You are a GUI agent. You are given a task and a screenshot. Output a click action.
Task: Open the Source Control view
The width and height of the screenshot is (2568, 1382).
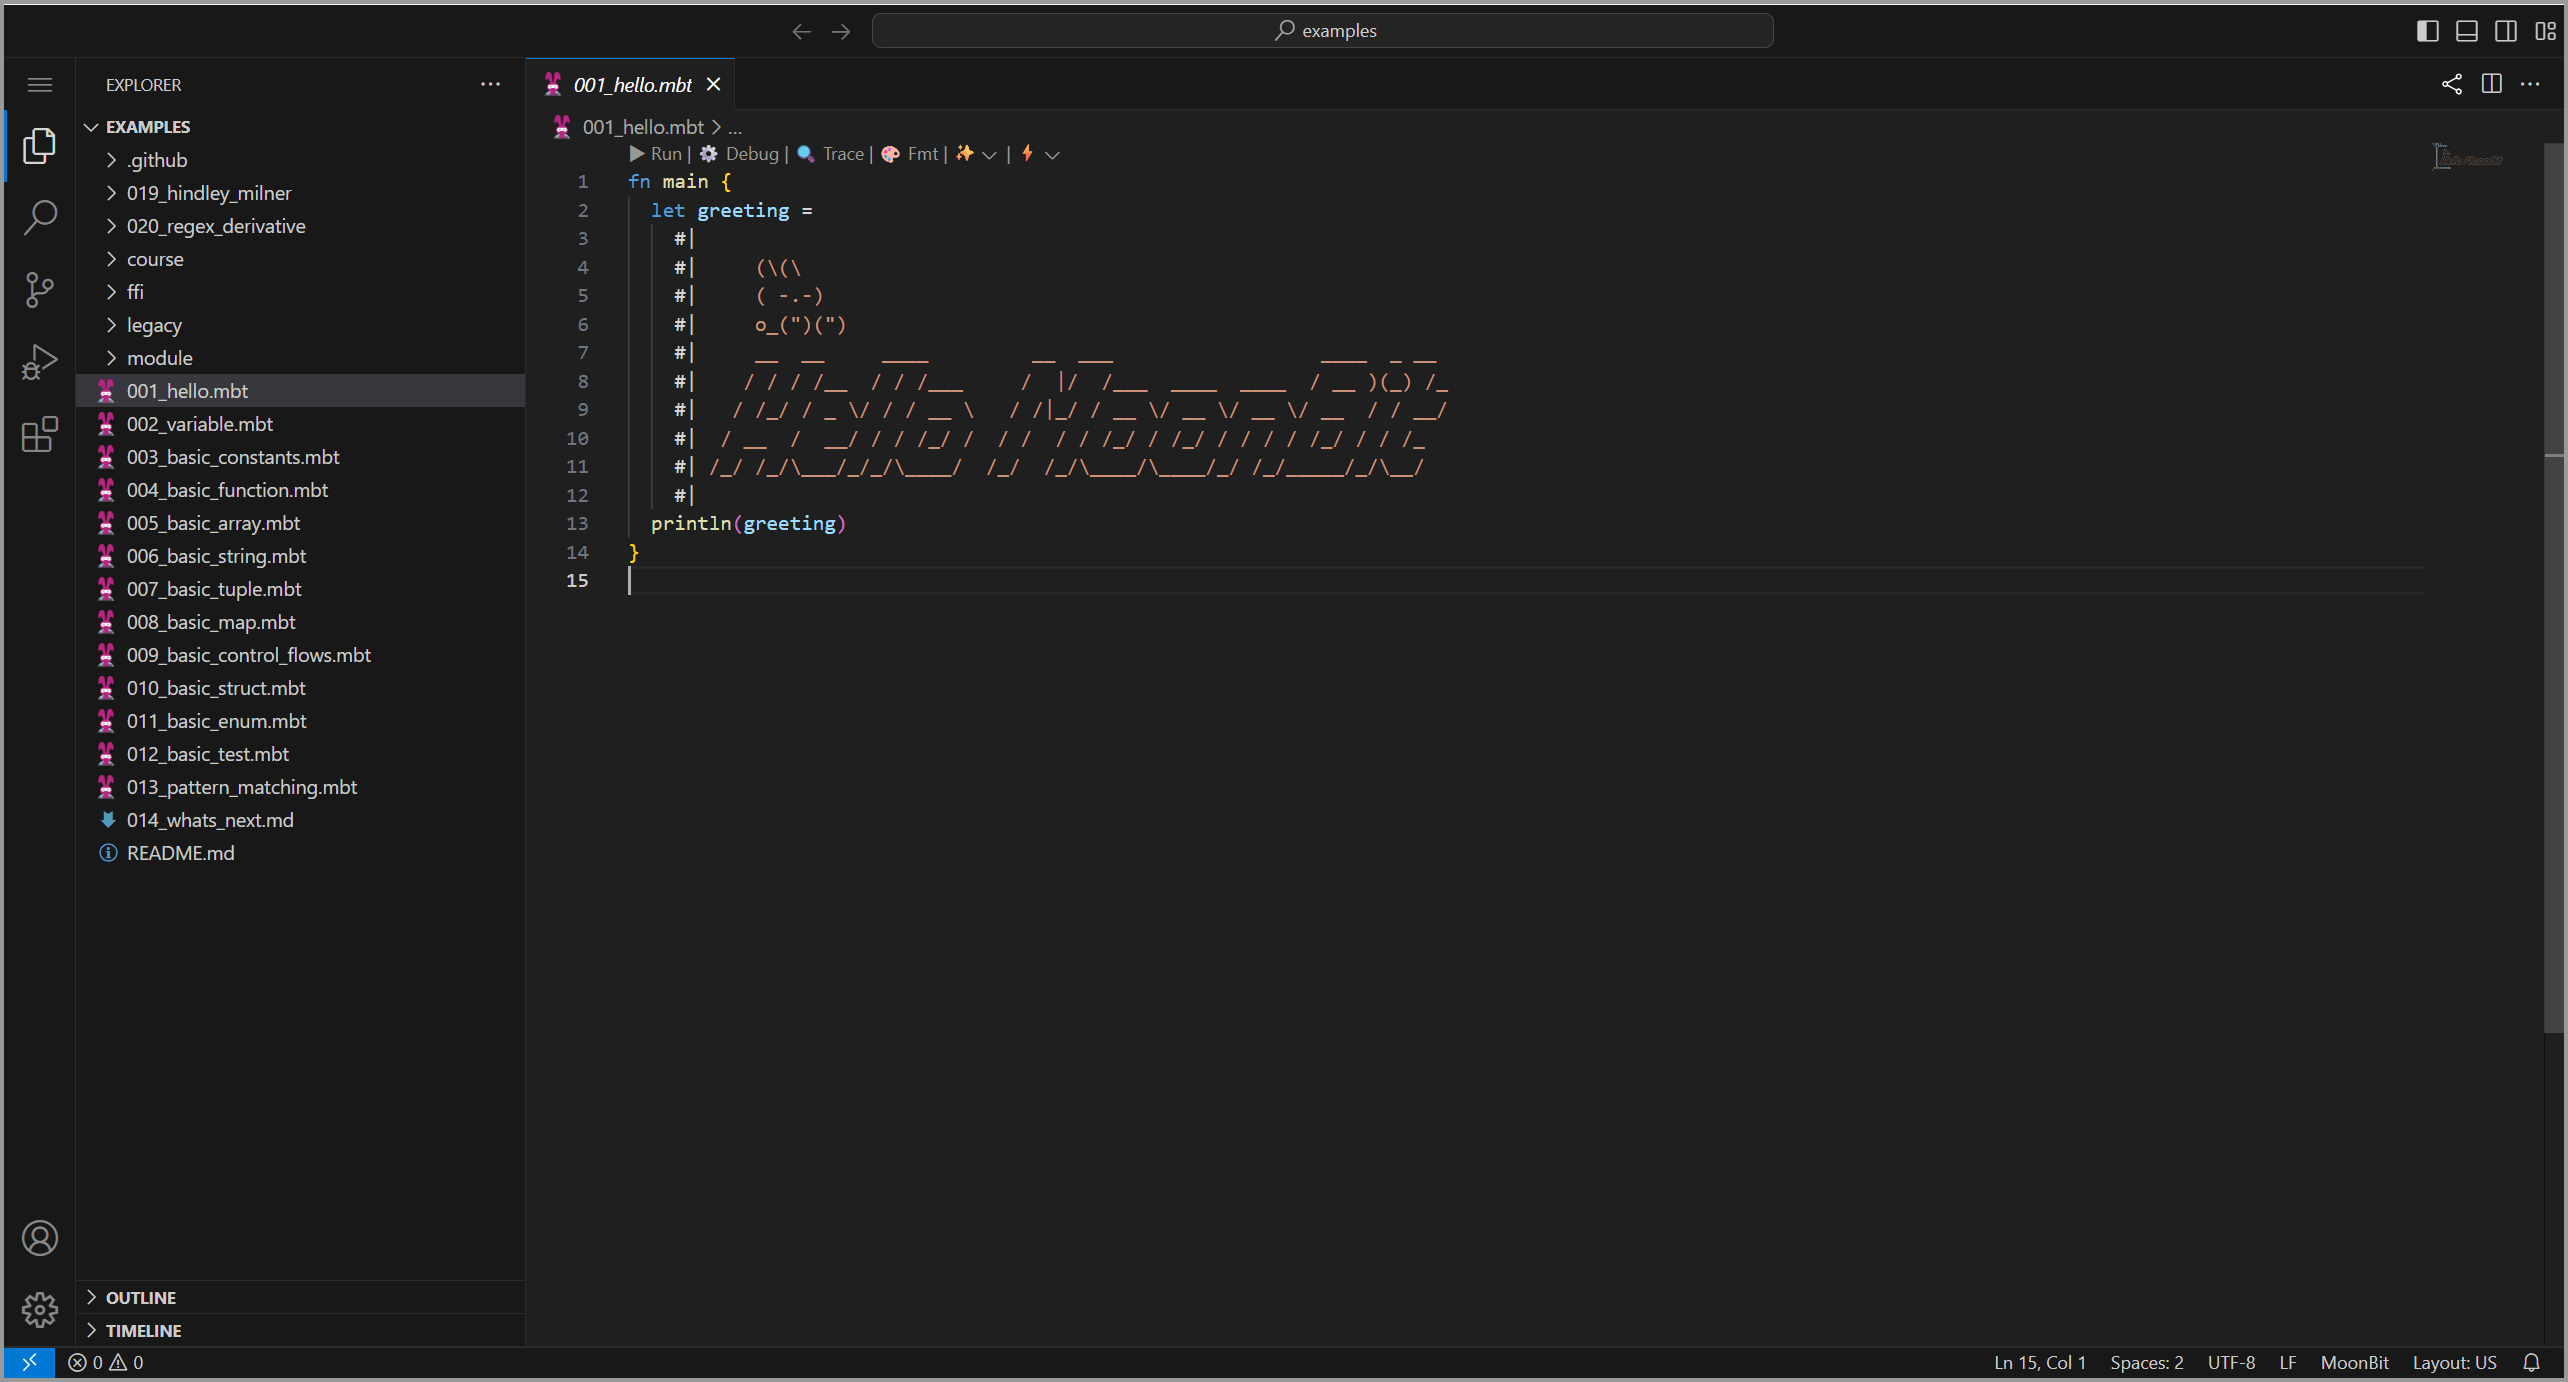coord(39,290)
